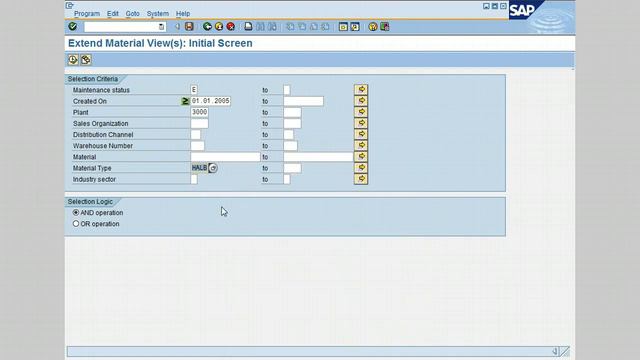This screenshot has width=640, height=360.
Task: Click the red Cancel icon
Action: tap(231, 27)
